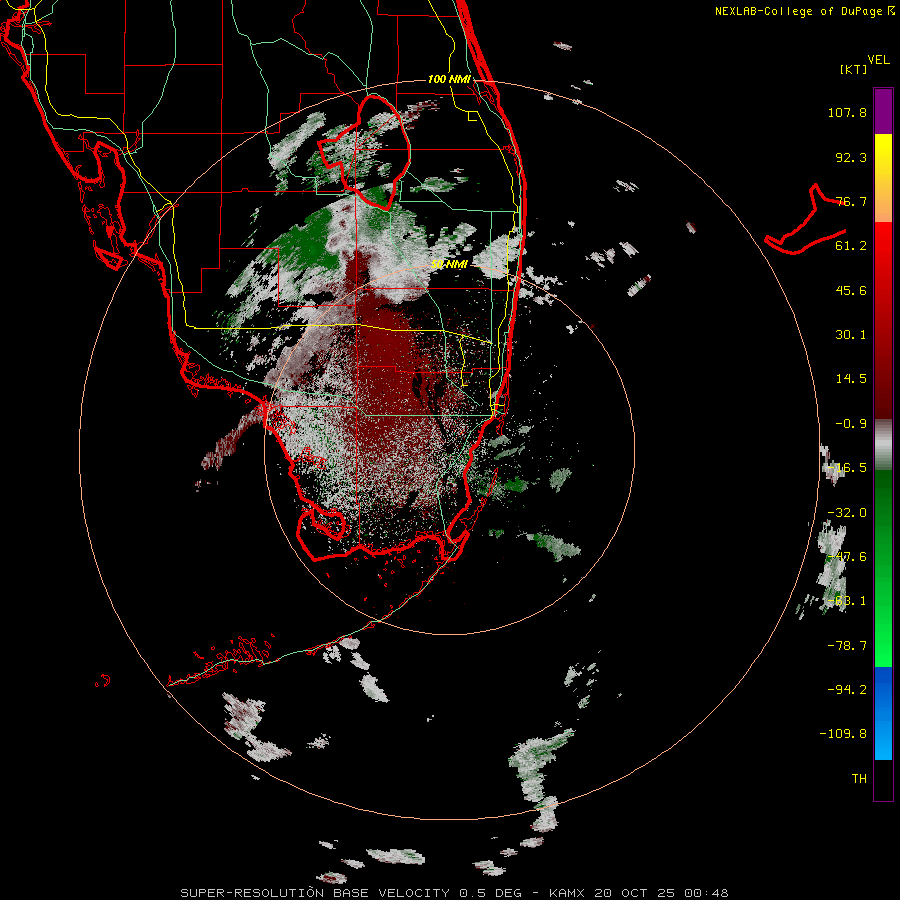This screenshot has height=900, width=900.
Task: Select the -0.9 velocity scale value
Action: tap(851, 424)
